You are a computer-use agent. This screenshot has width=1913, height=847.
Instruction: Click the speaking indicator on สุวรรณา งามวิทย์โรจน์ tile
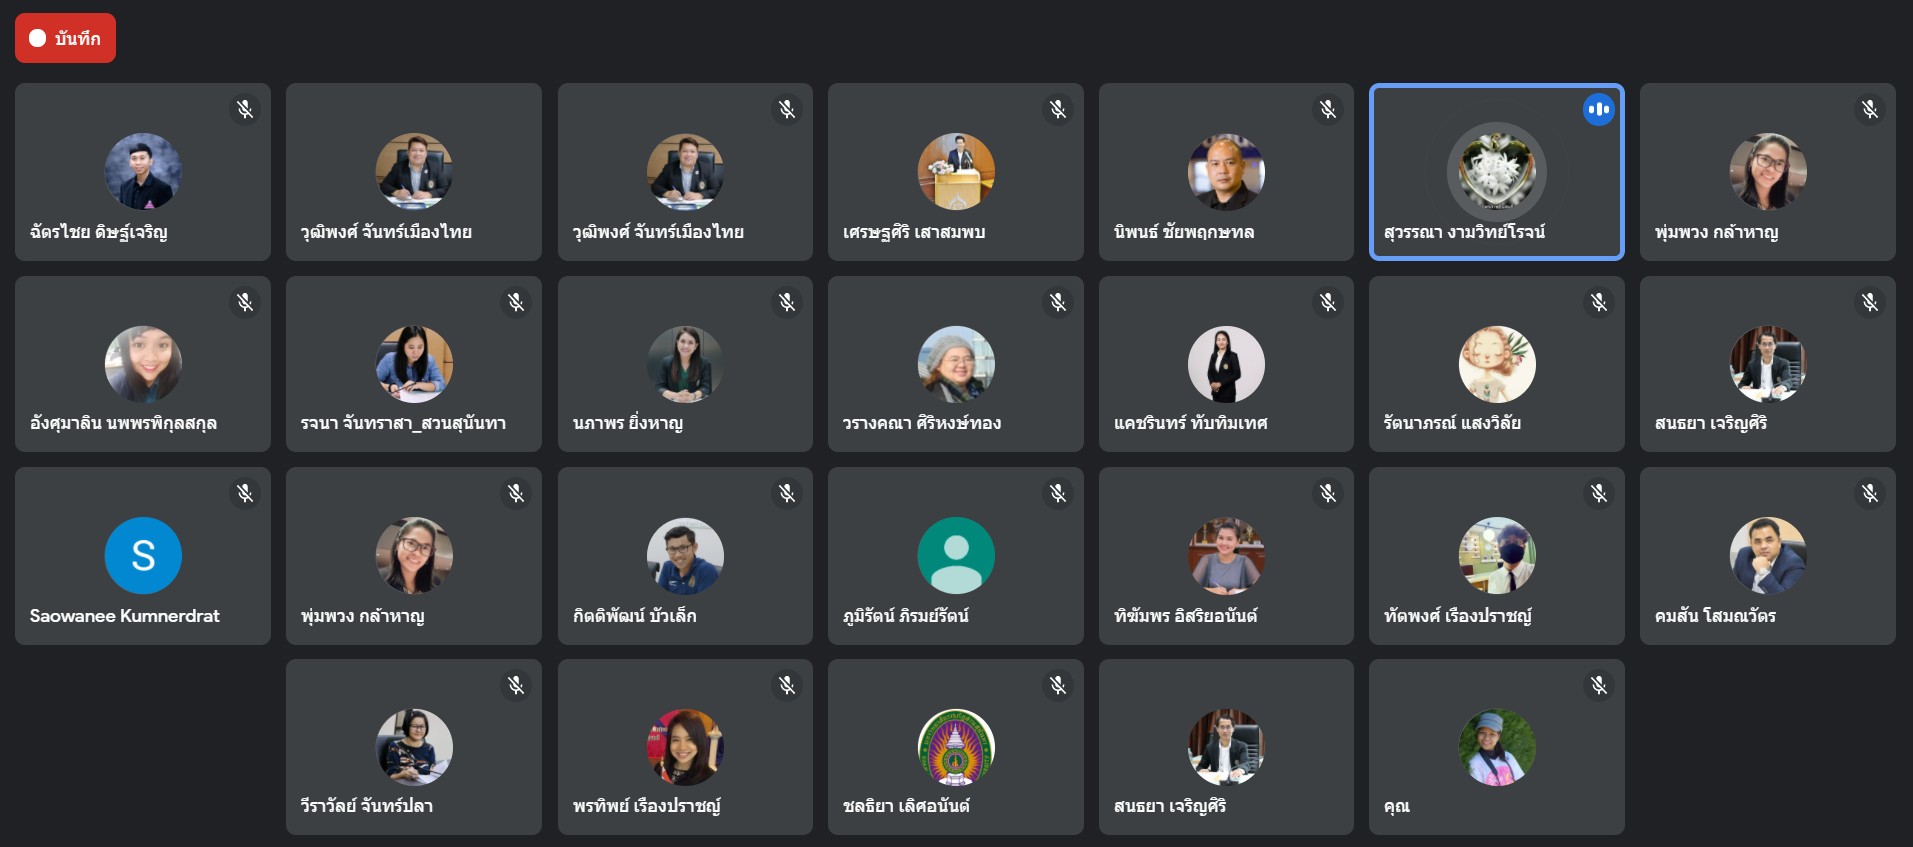1598,110
